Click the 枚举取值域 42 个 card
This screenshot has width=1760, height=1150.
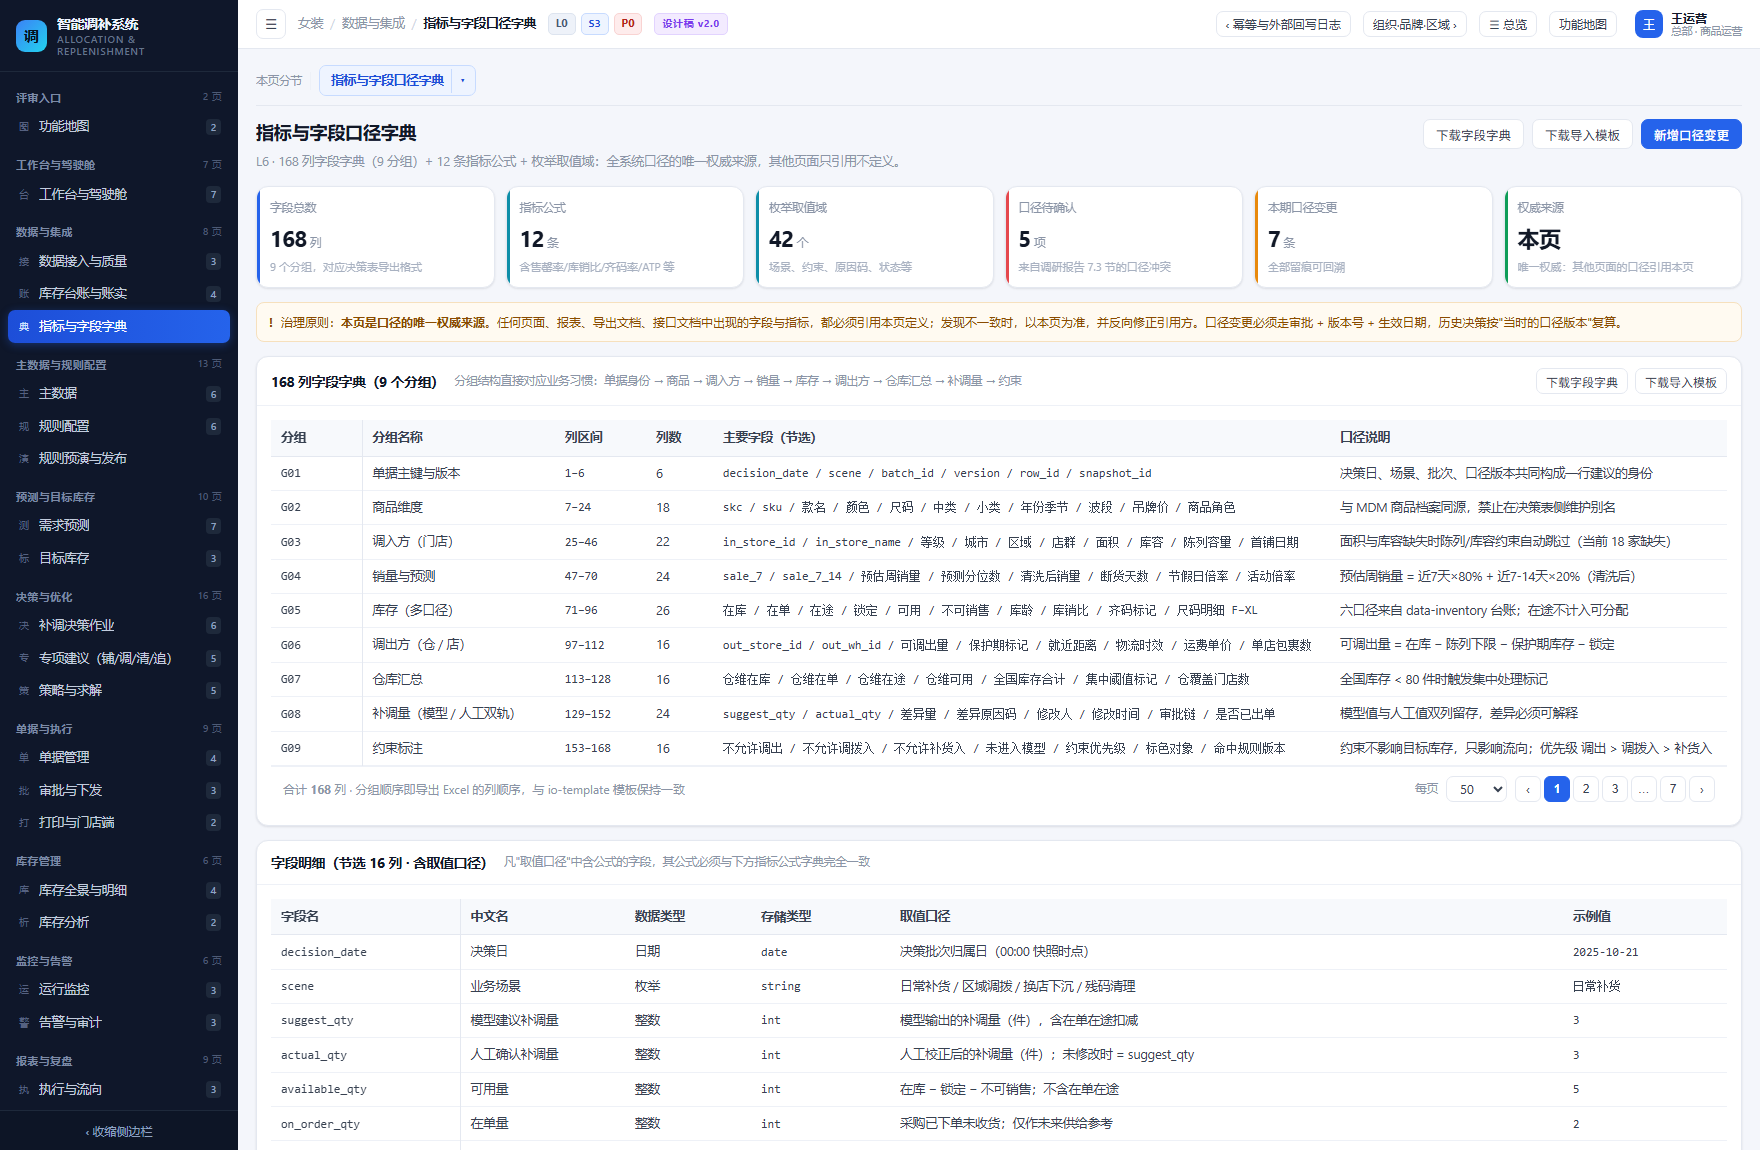pyautogui.click(x=874, y=237)
